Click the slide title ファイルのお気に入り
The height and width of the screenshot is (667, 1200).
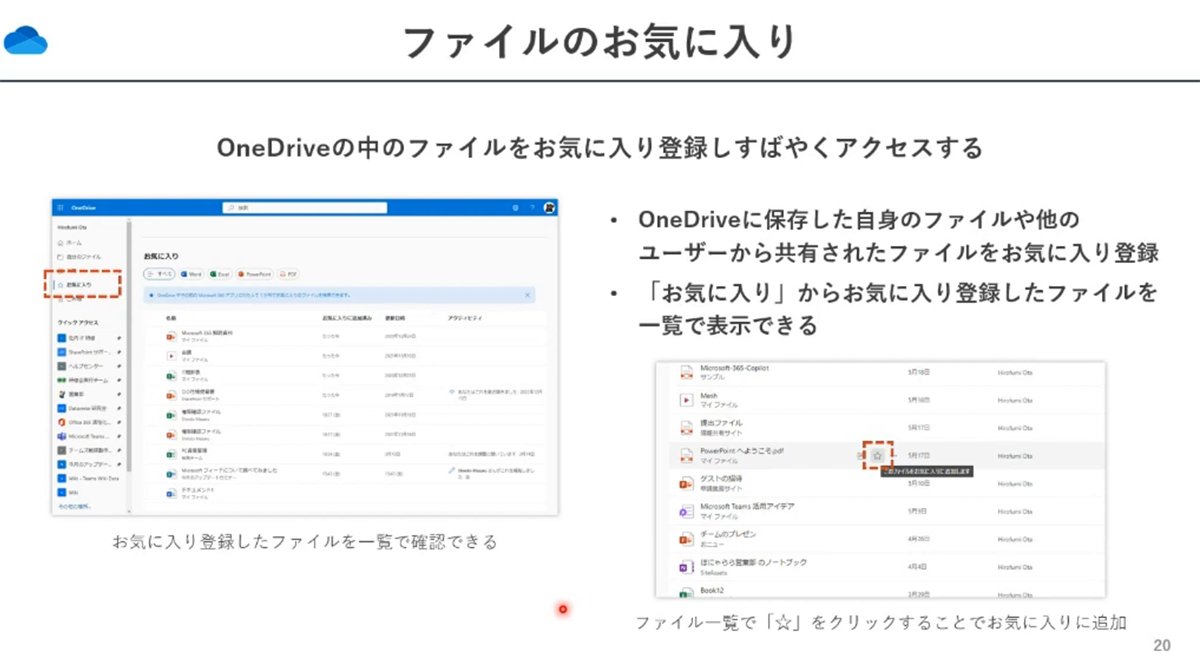[600, 41]
